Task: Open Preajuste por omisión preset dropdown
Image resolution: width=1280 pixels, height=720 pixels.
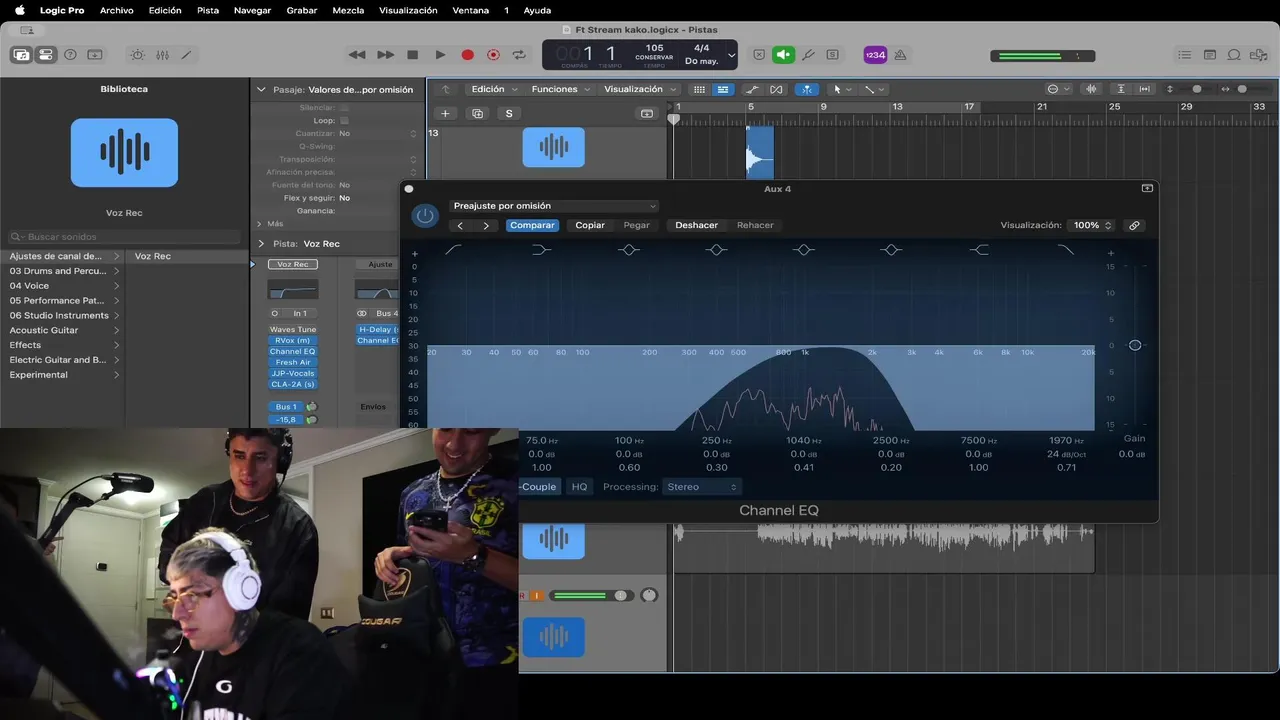Action: [x=554, y=206]
